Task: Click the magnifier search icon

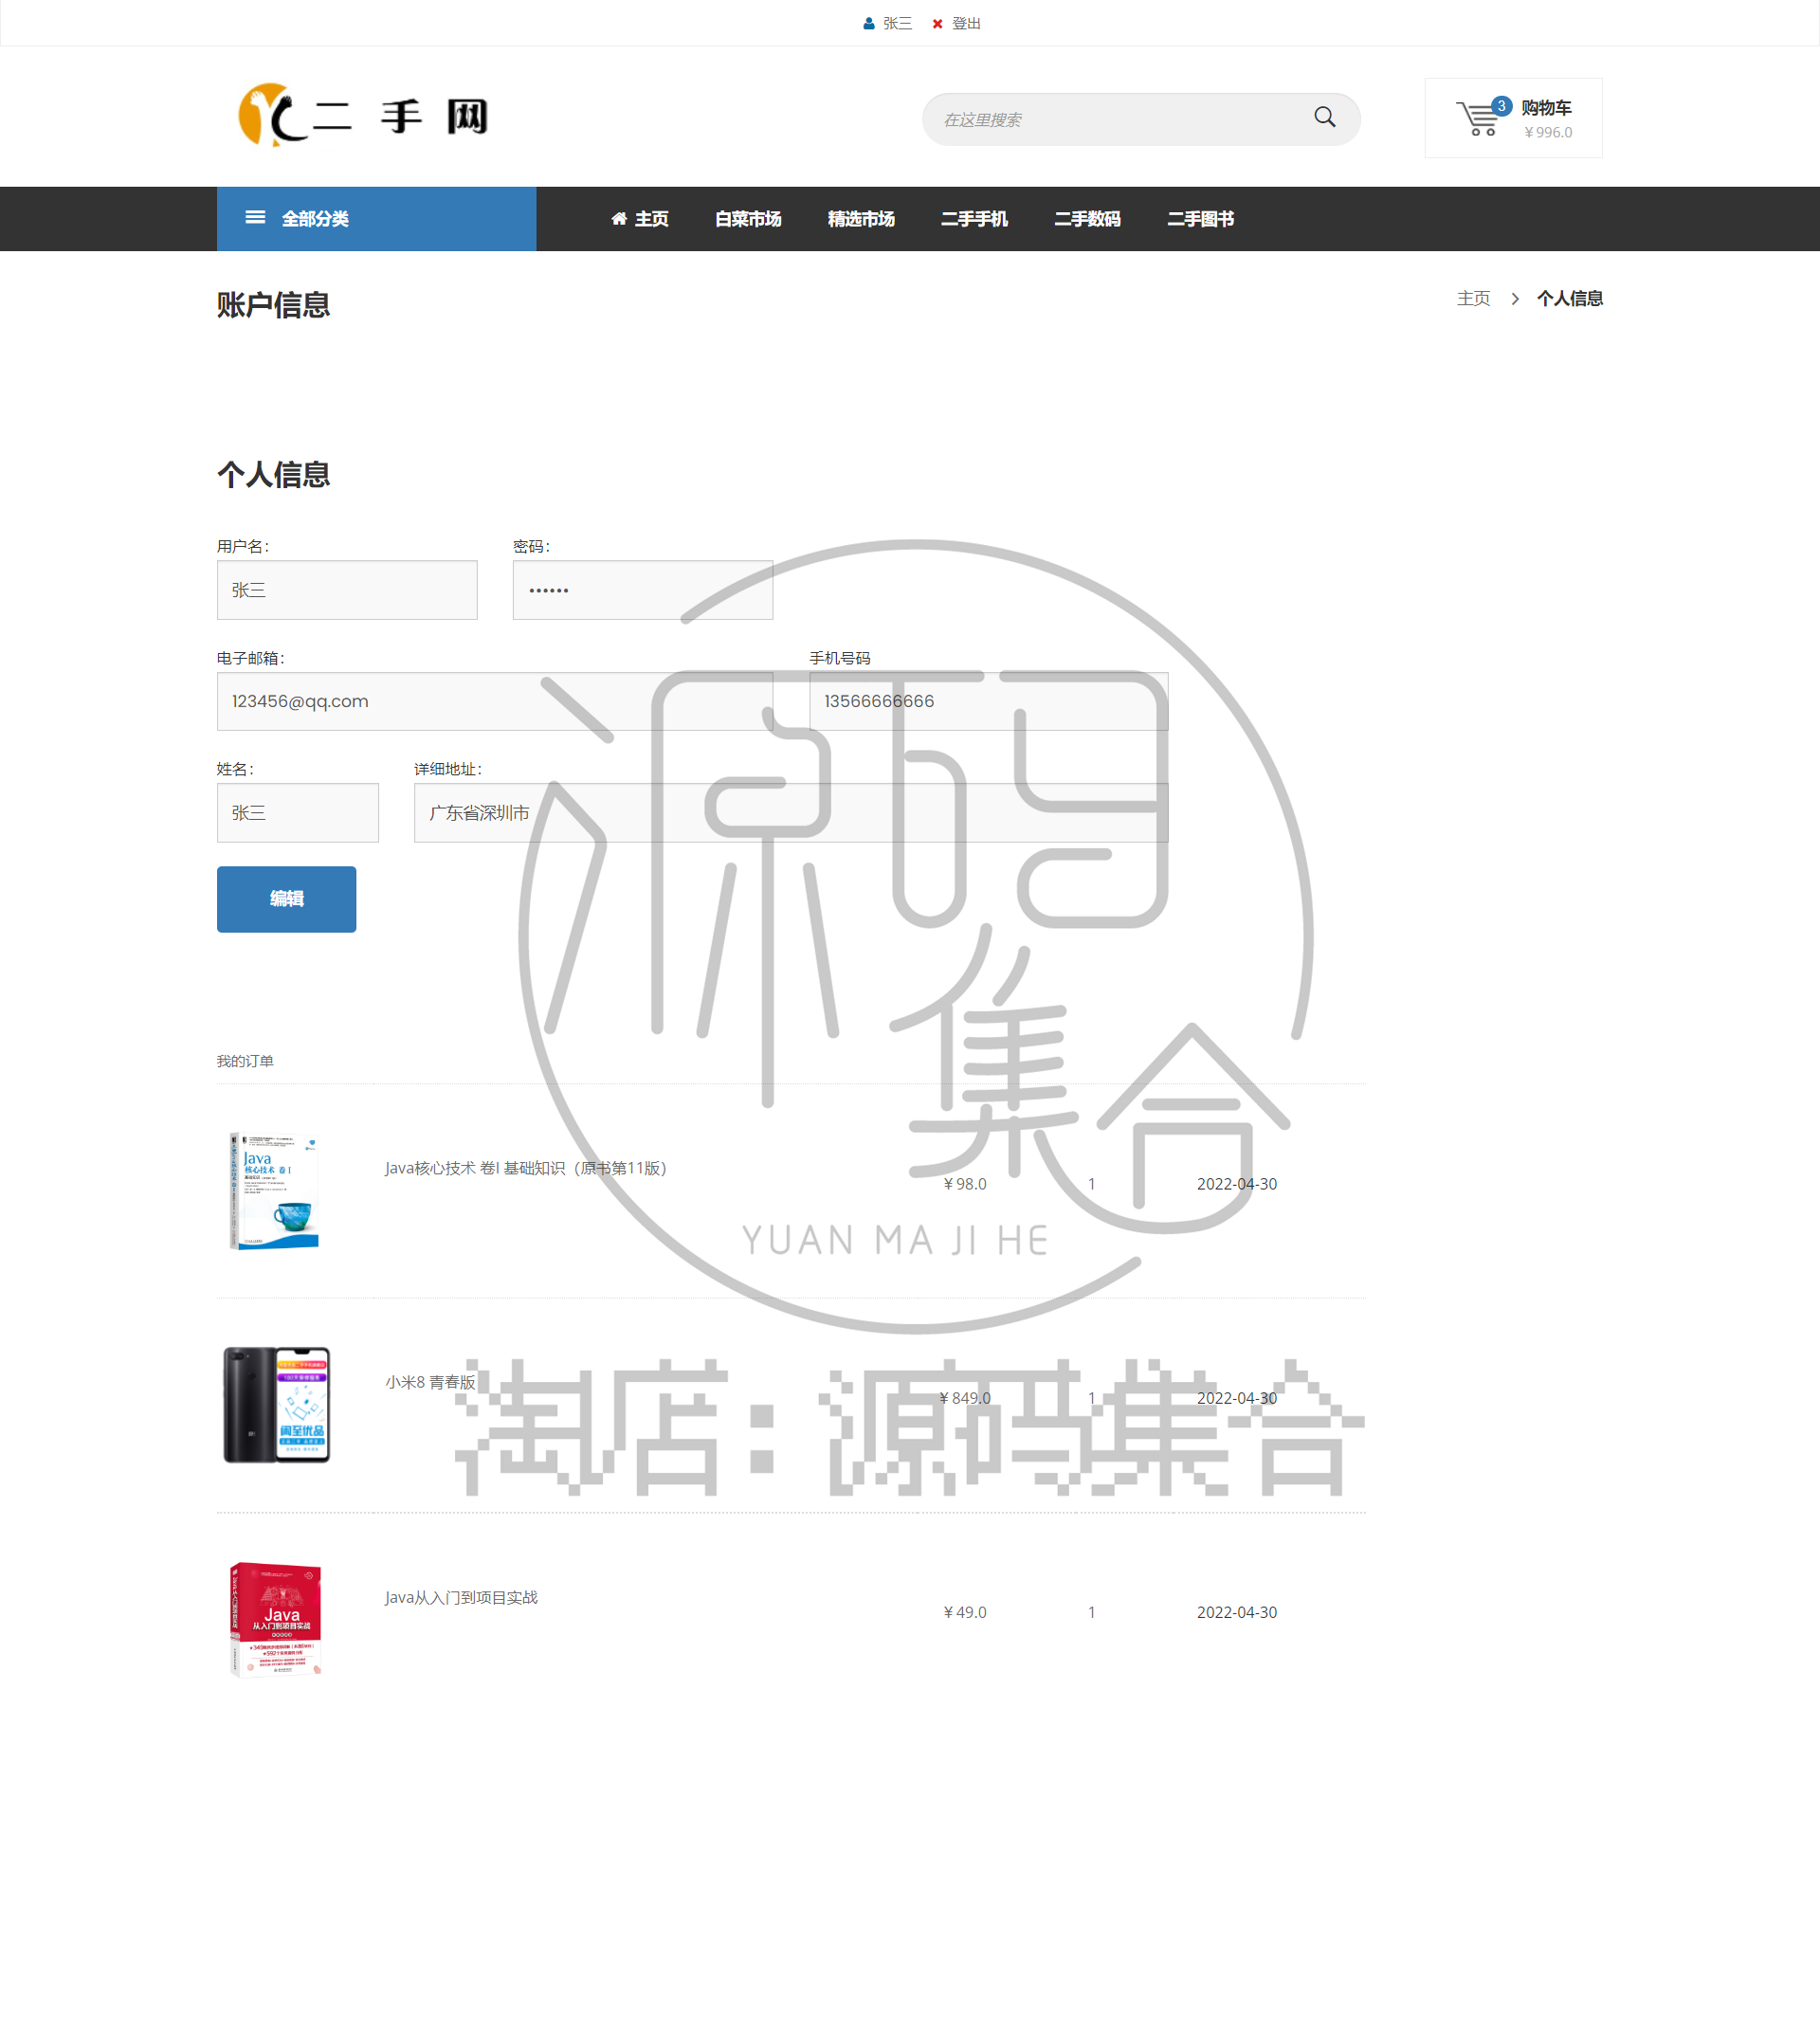Action: (x=1324, y=117)
